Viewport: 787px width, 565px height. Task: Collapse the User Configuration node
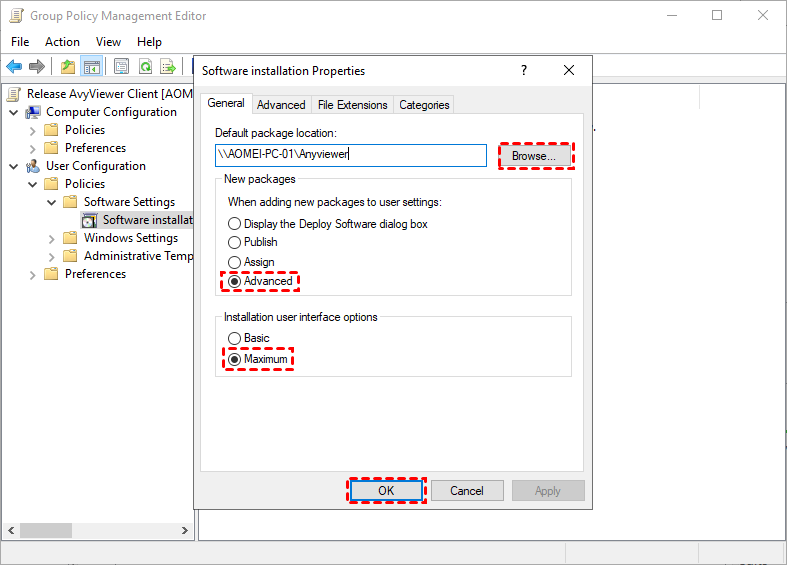14,167
